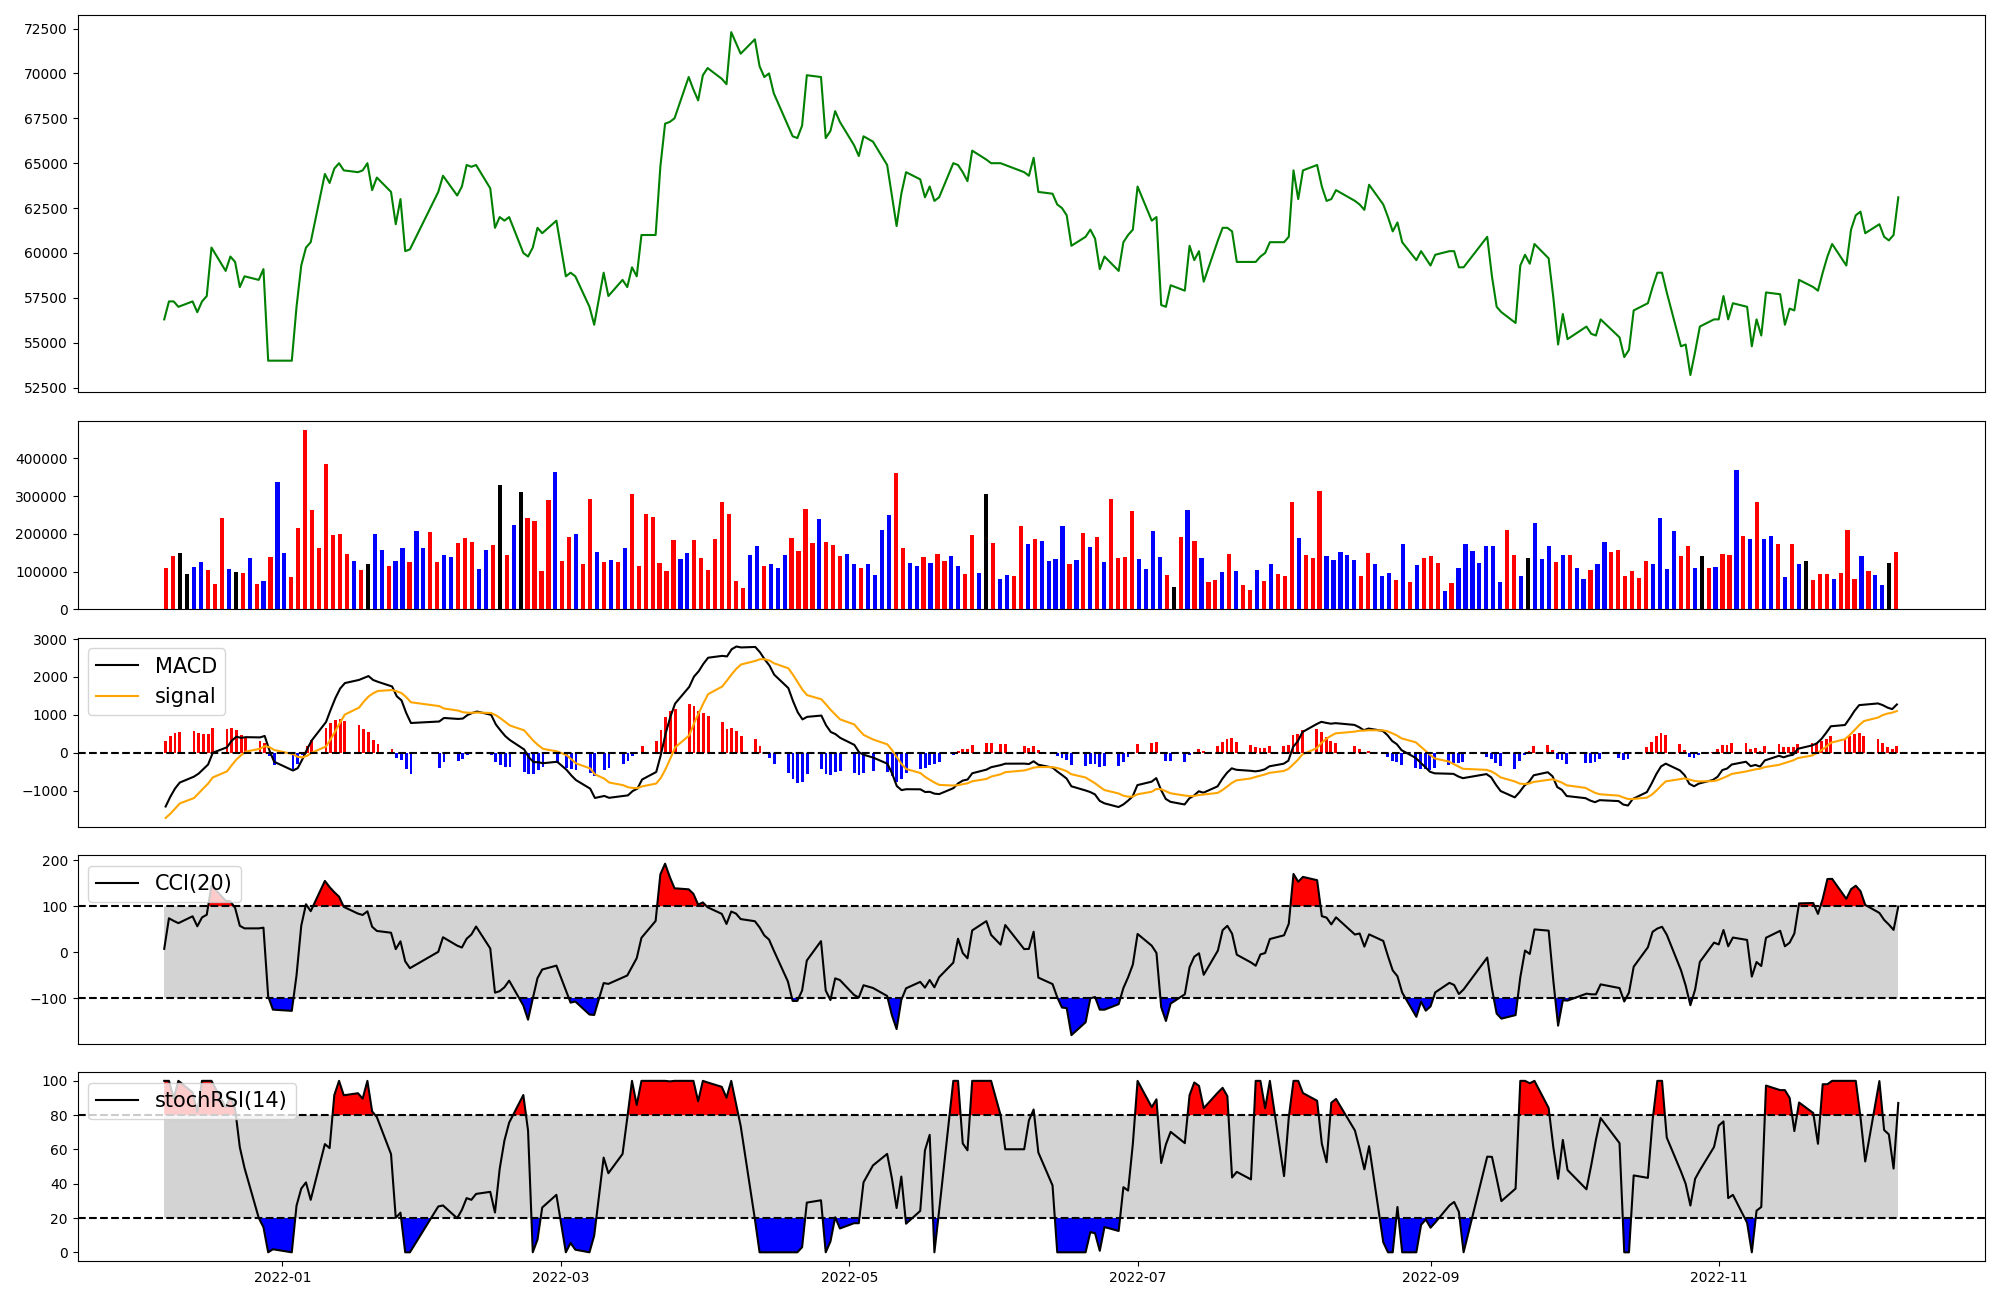Click the orange signal legend line sample
Screen dimensions: 2000x1300
click(x=119, y=696)
